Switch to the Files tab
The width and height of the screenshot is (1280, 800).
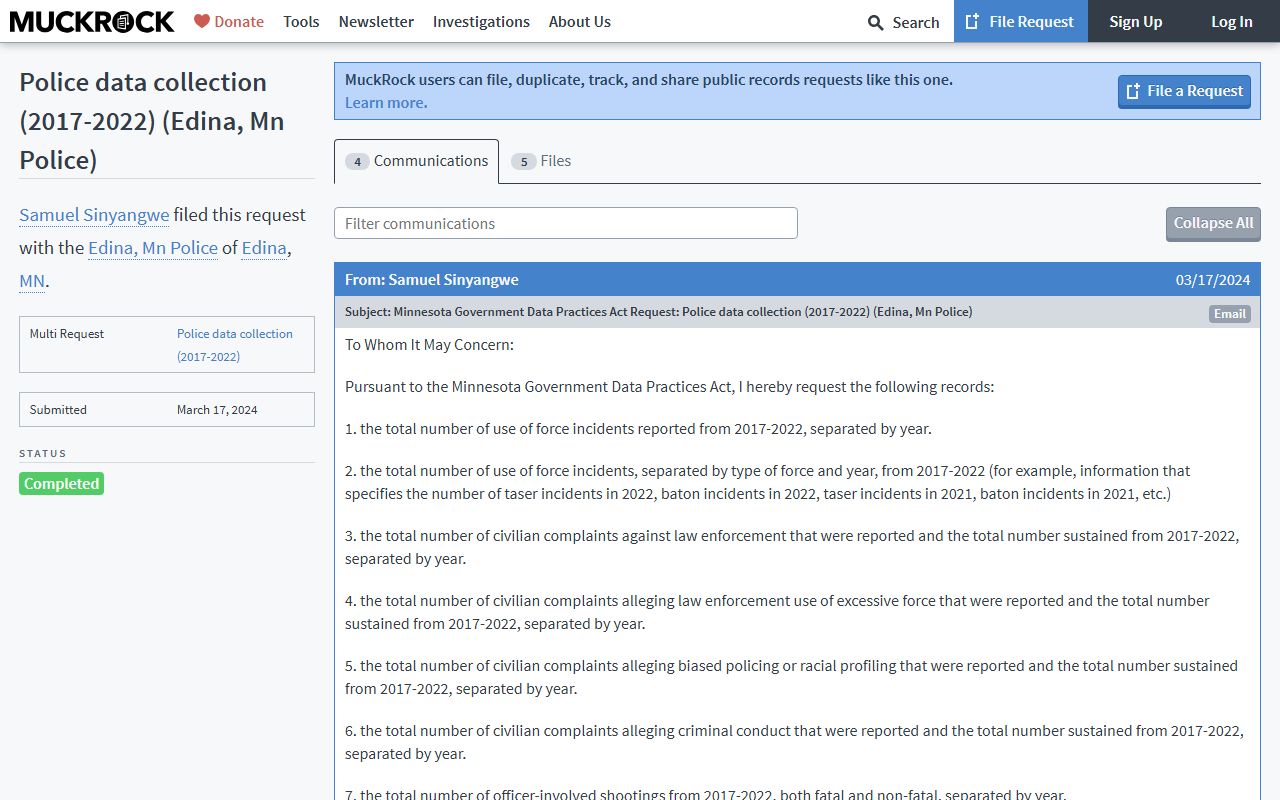(541, 161)
